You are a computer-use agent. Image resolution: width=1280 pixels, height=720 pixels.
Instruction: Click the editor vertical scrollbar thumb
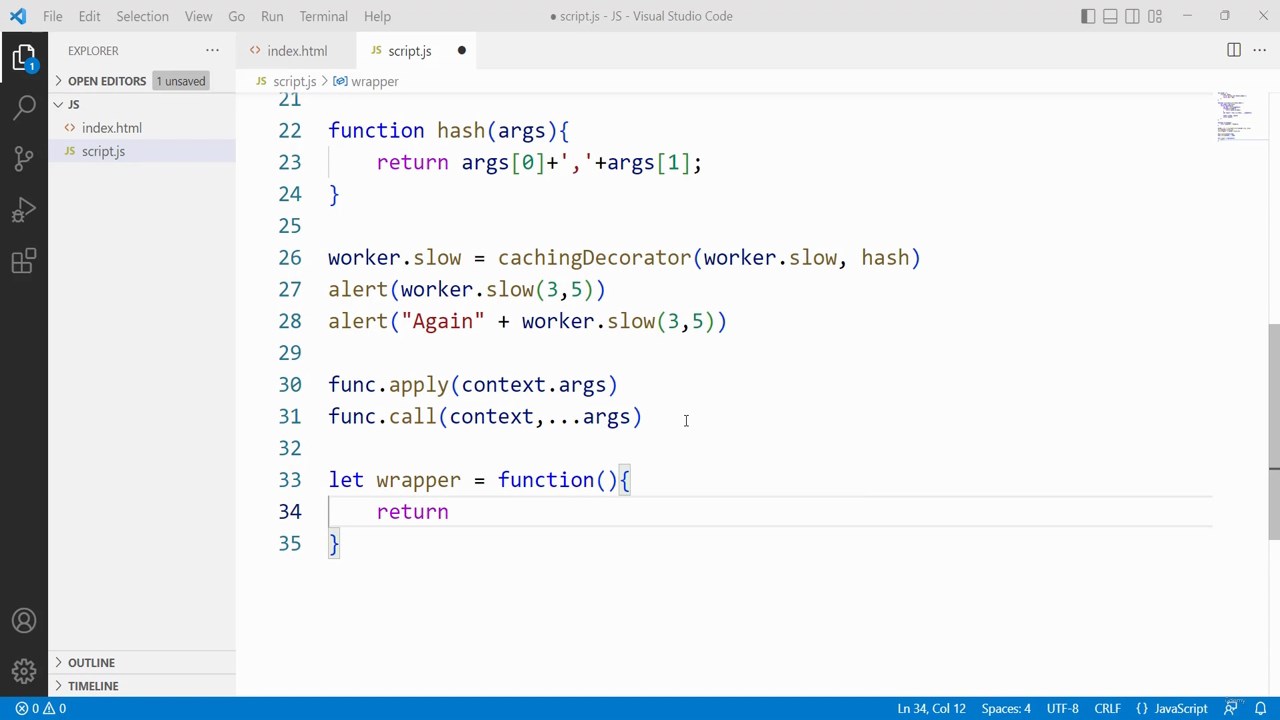coord(1273,432)
